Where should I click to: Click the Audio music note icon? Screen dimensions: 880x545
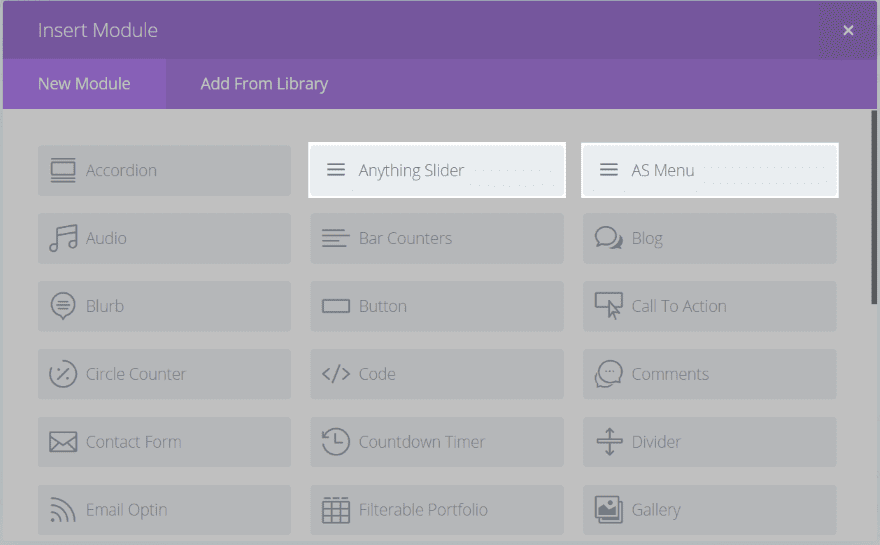tap(63, 239)
